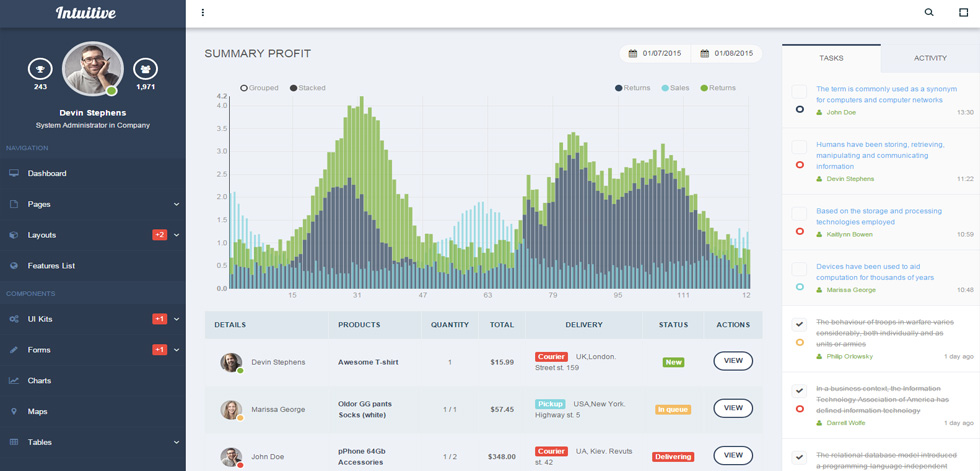Click the Charts line-graph icon in sidebar
Screen dimensions: 980x471
(14, 380)
